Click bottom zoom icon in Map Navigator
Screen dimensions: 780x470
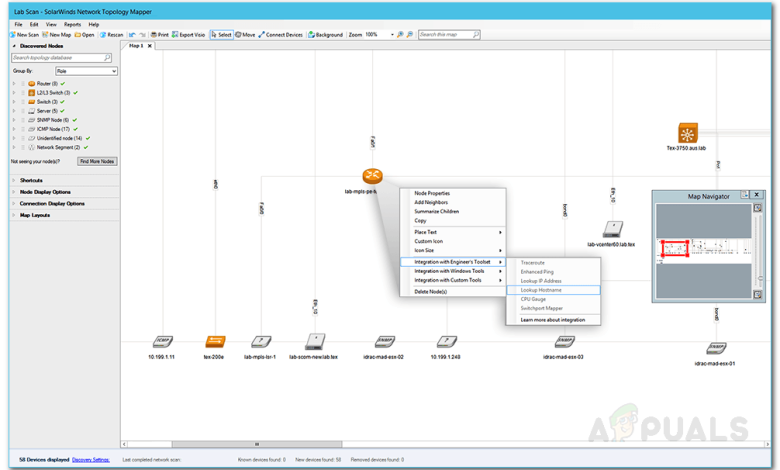click(758, 294)
